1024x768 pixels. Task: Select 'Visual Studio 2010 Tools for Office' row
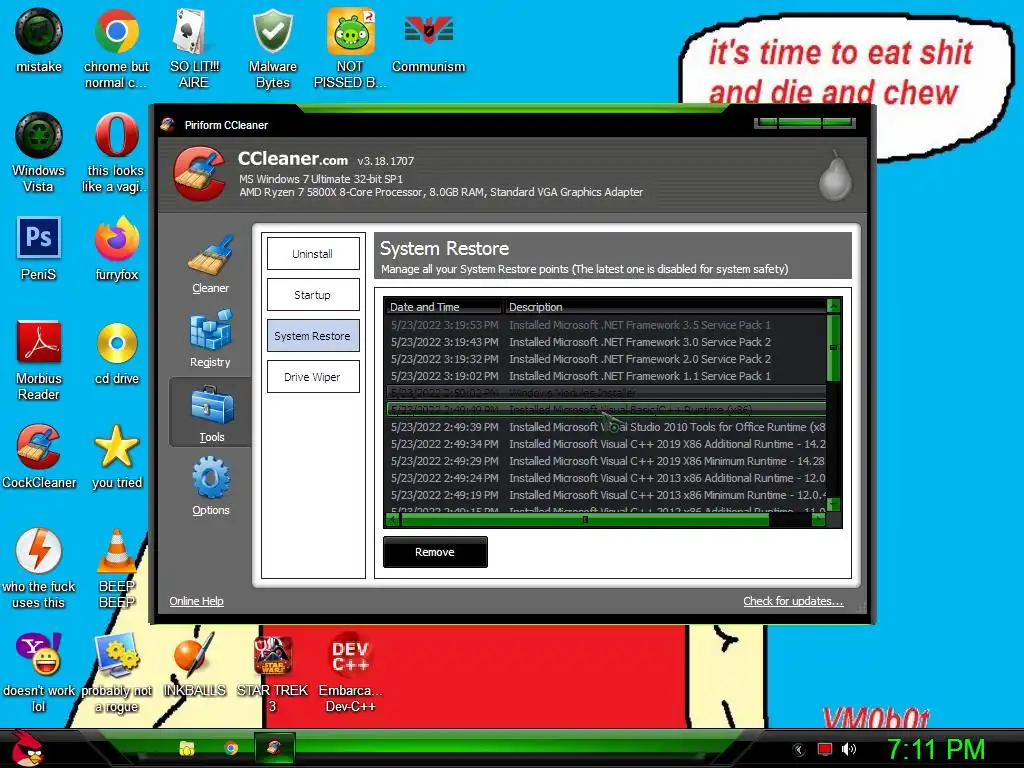(606, 426)
